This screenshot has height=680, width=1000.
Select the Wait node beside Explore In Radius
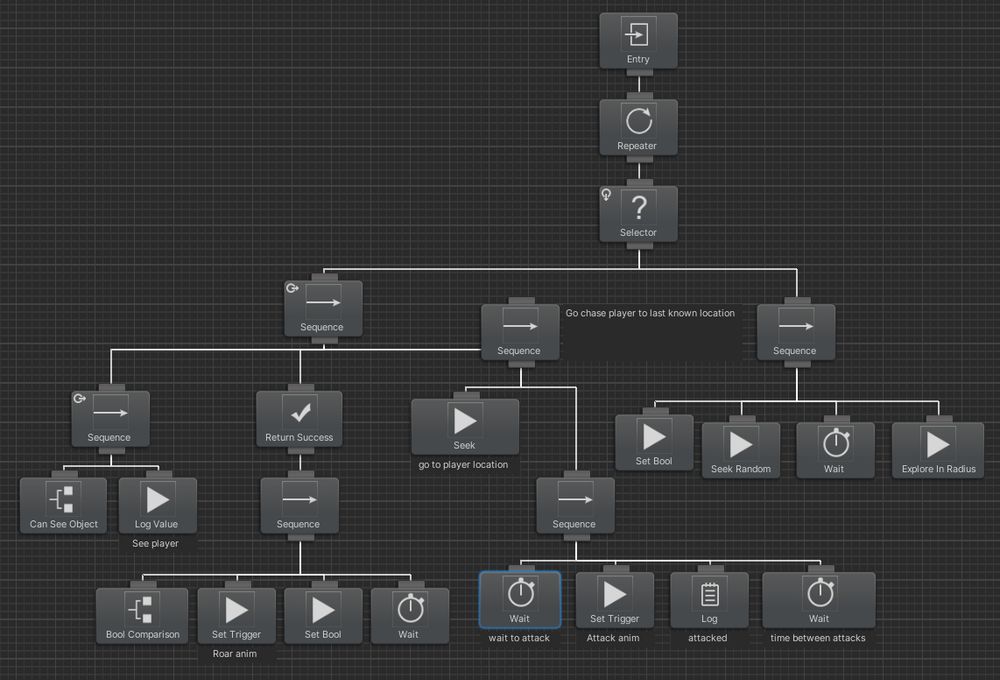[x=835, y=450]
